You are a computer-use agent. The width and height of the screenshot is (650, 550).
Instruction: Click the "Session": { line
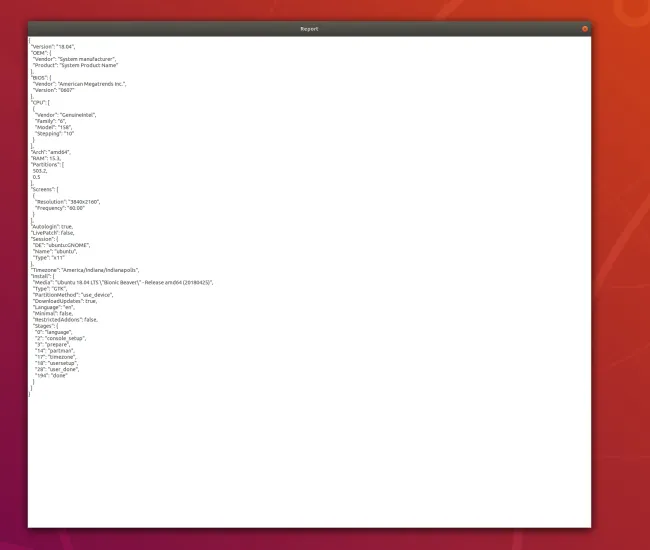click(45, 240)
